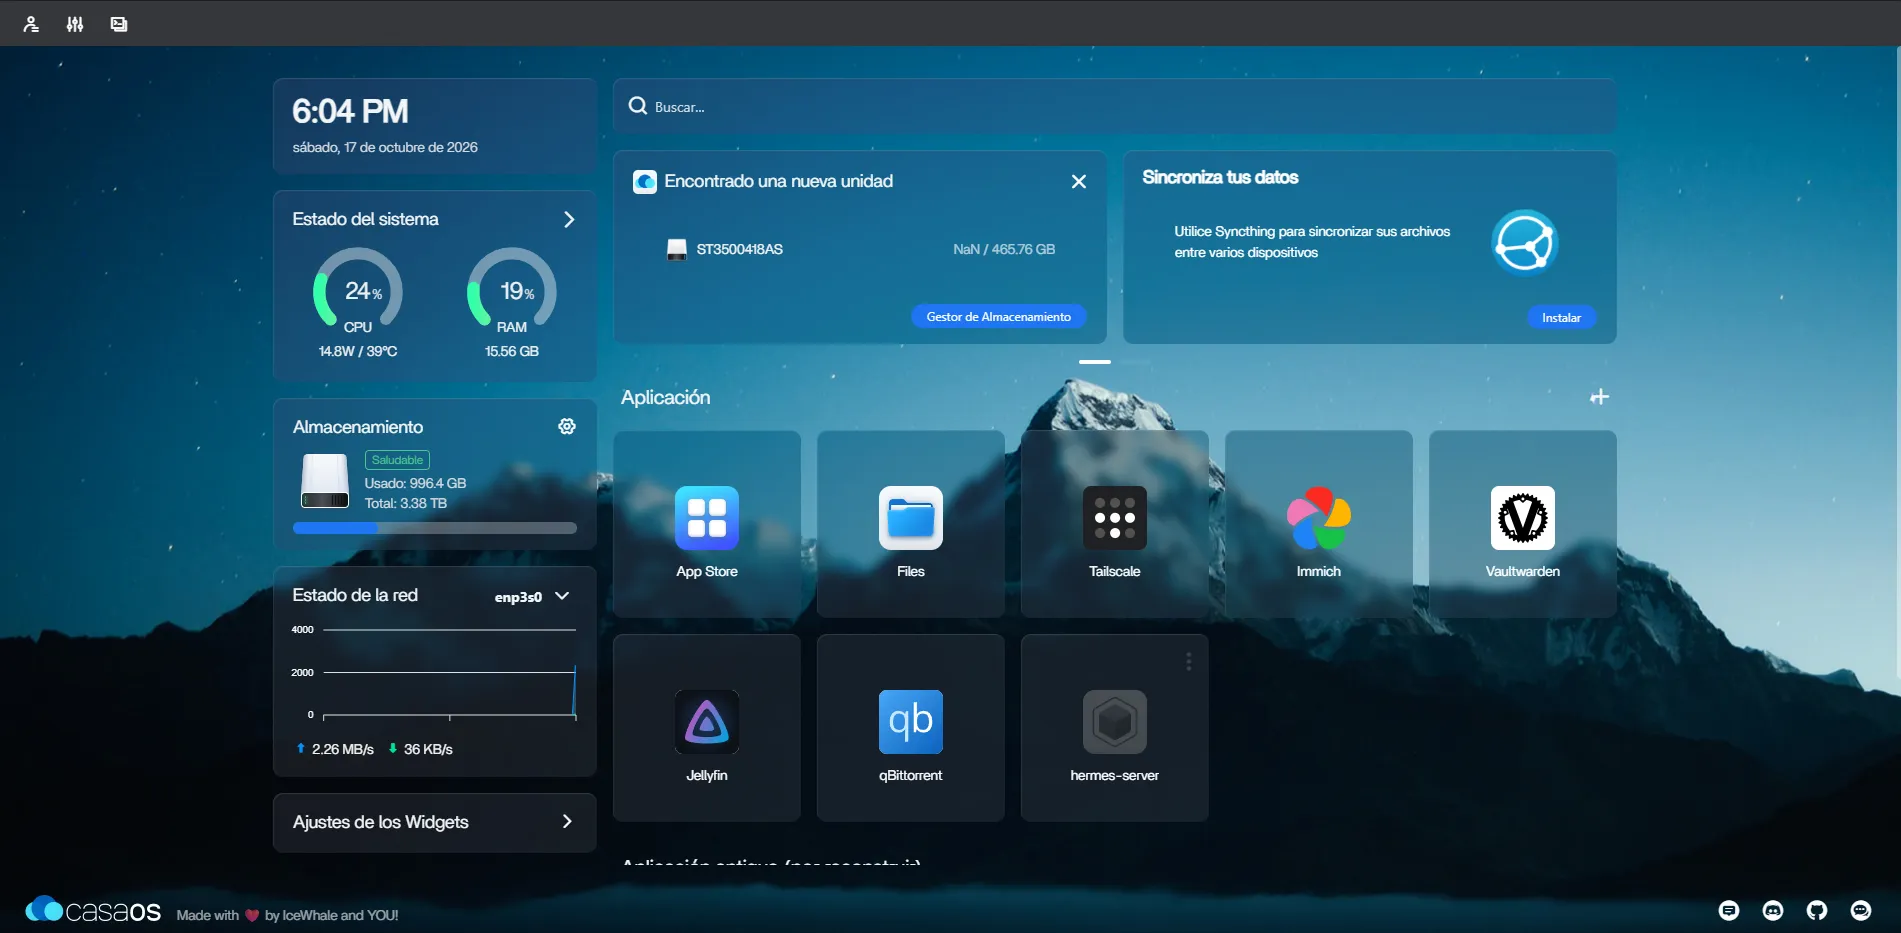Add a new application with plus icon
This screenshot has height=933, width=1901.
1599,397
